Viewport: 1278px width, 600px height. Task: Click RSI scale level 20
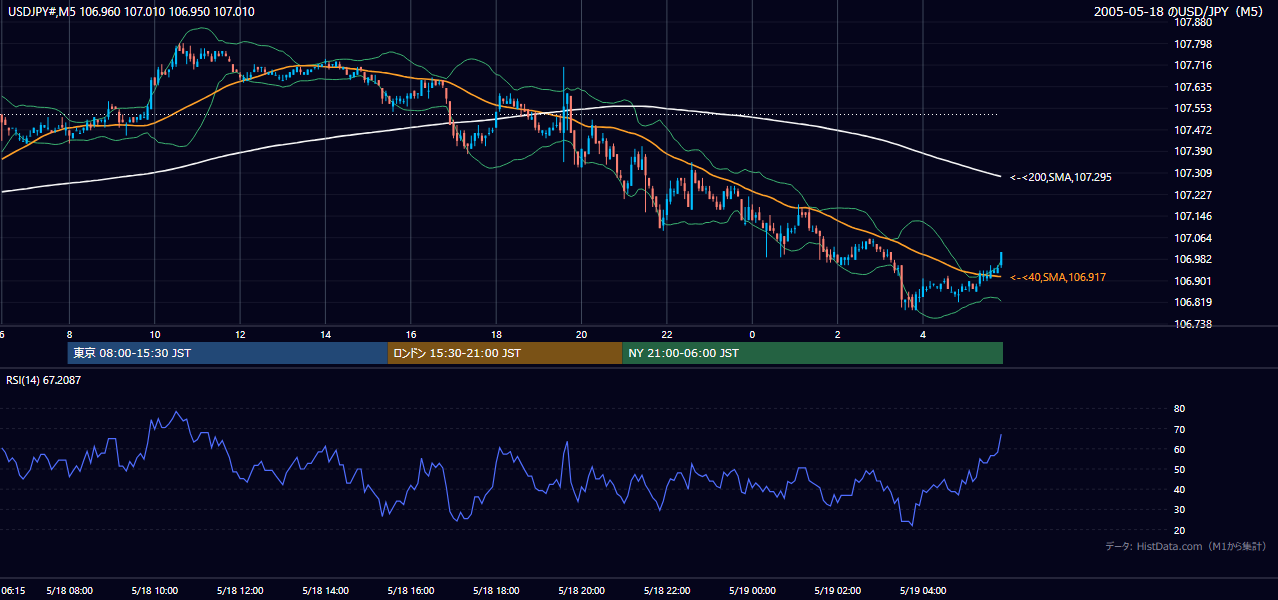(1179, 530)
